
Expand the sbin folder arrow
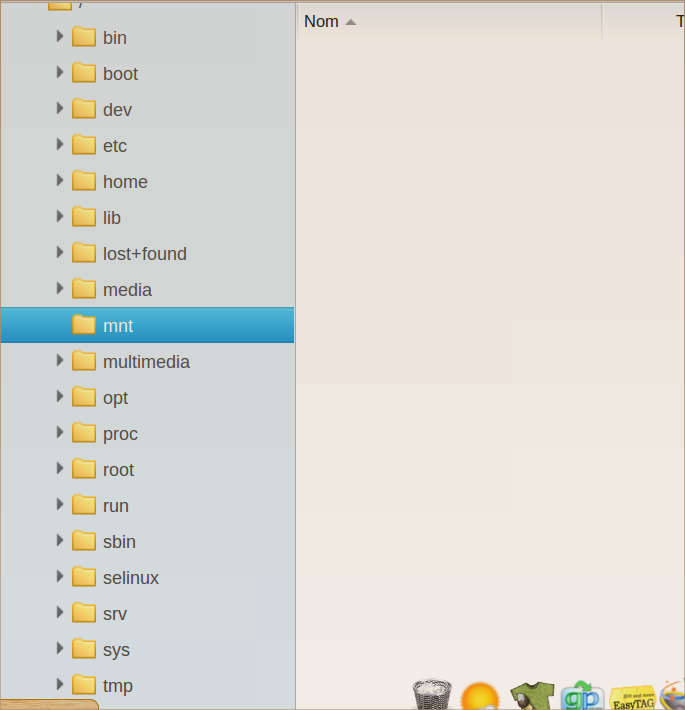pos(59,541)
